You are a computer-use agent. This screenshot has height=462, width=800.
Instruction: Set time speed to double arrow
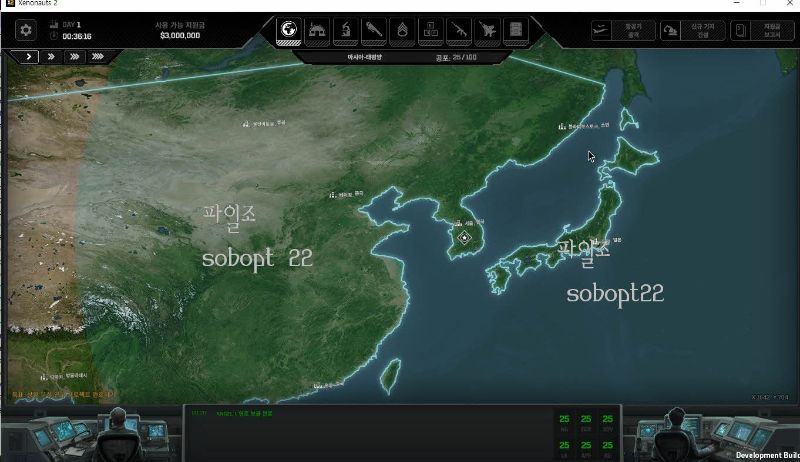pyautogui.click(x=51, y=57)
